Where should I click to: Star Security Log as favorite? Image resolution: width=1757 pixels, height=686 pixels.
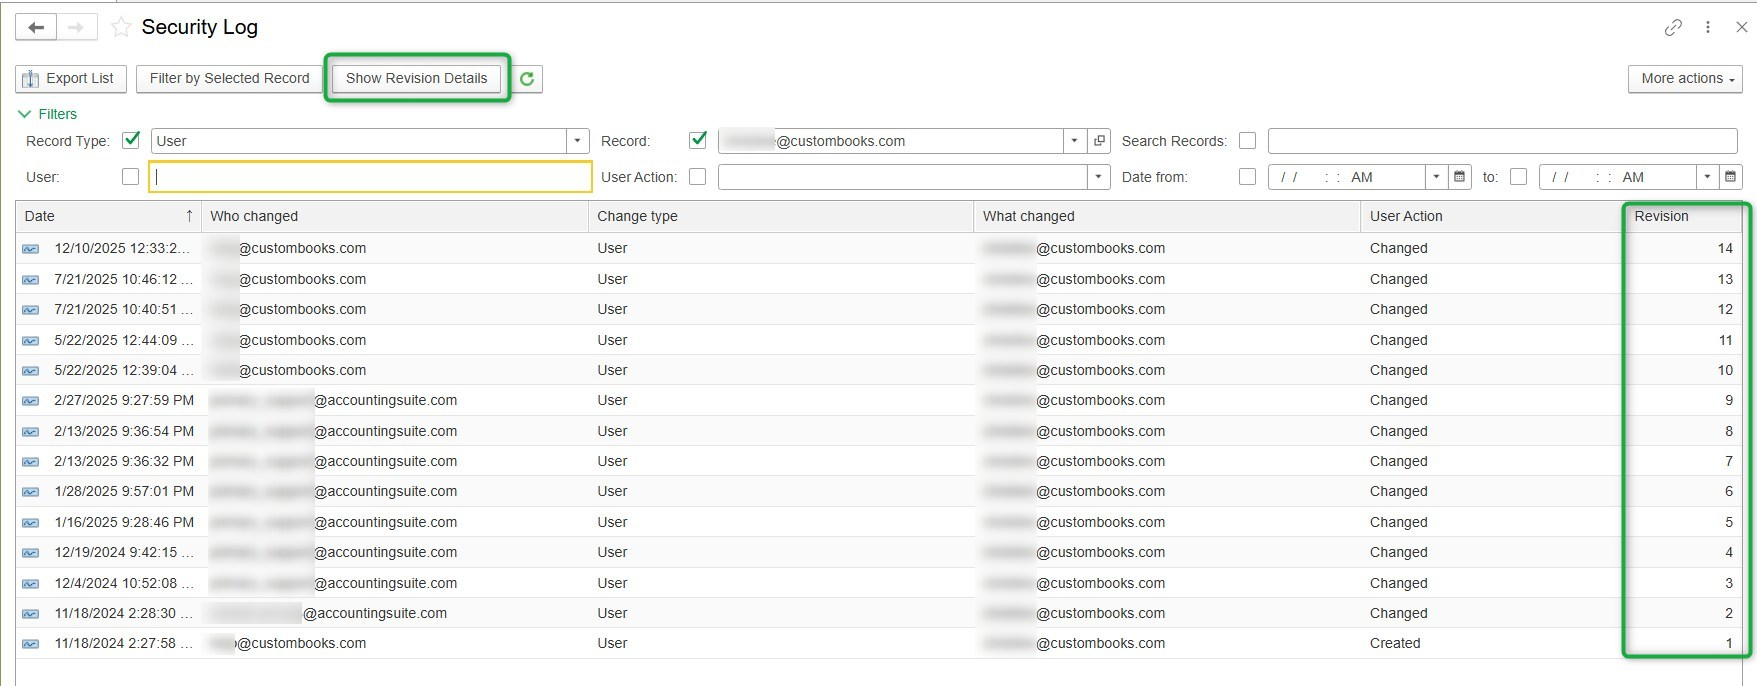121,27
